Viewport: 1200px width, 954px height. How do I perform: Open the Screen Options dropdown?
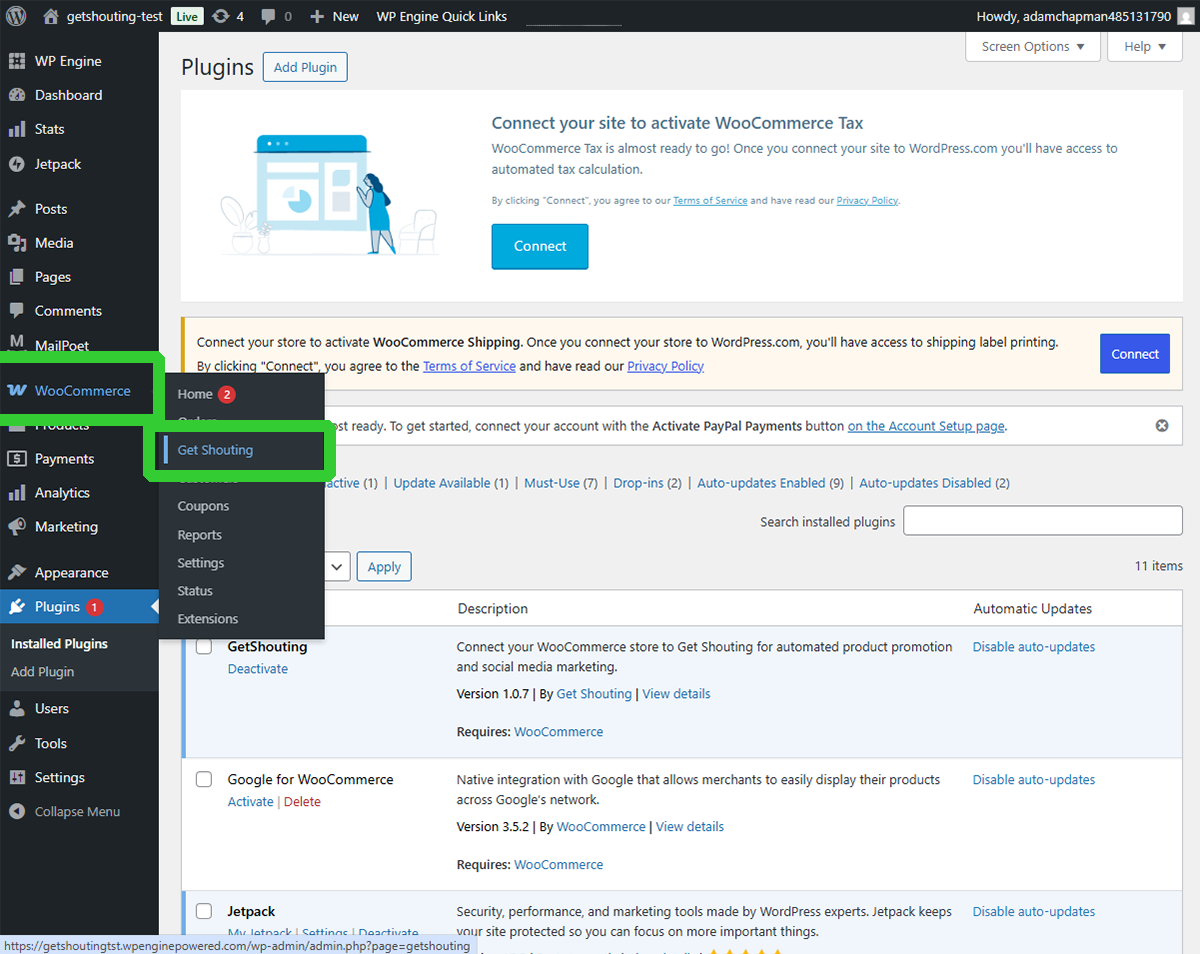click(x=1032, y=46)
